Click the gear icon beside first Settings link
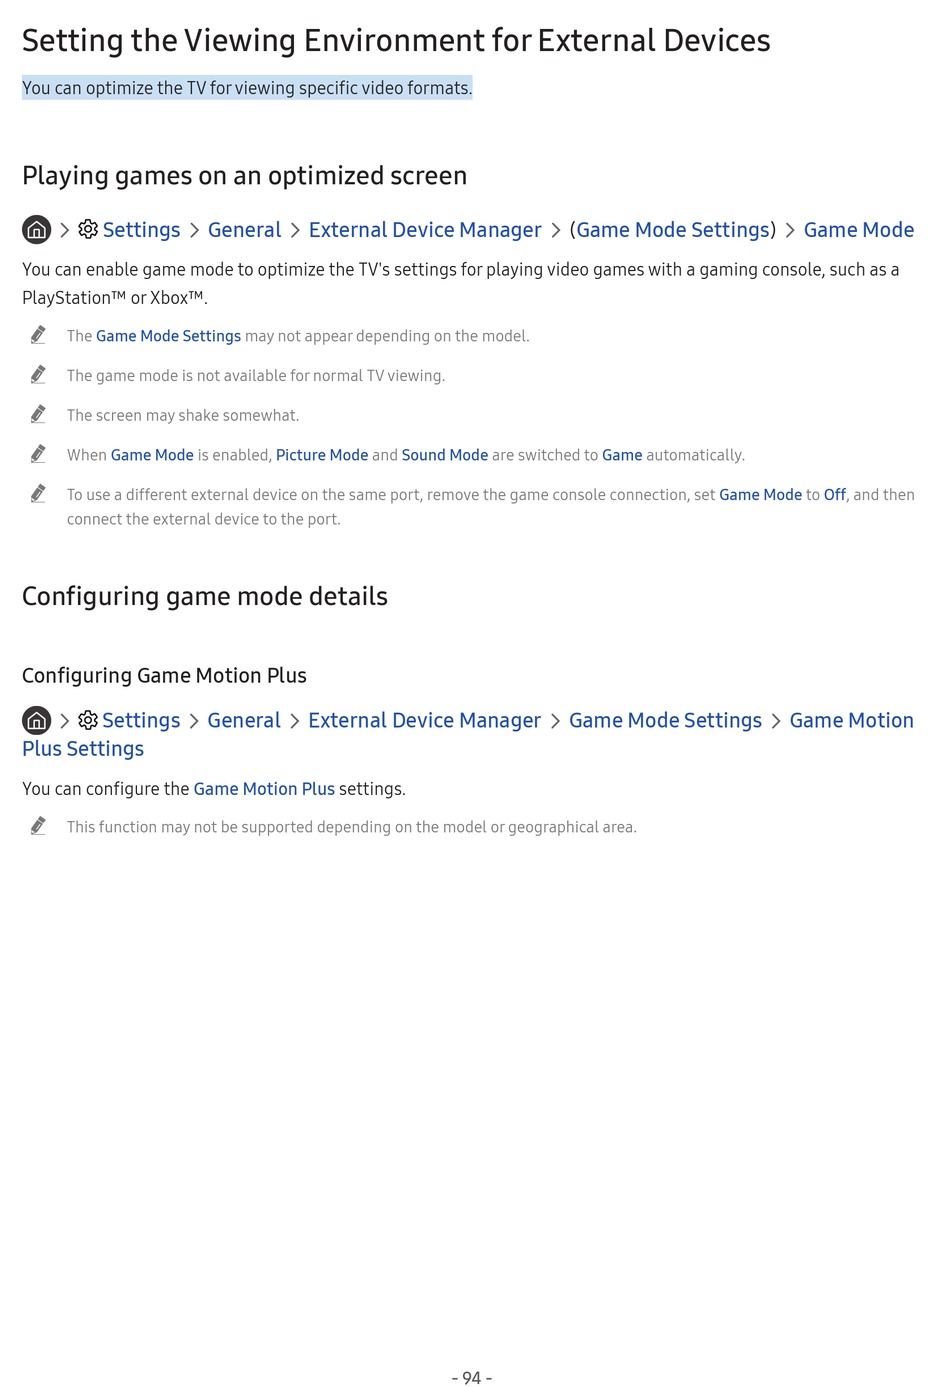The image size is (950, 1387). (x=88, y=229)
